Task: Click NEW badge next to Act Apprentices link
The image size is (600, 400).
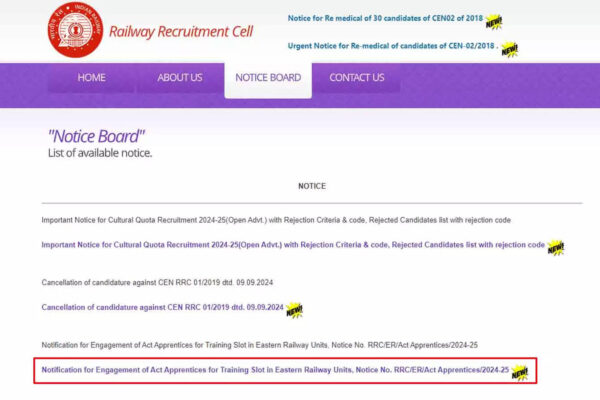Action: click(520, 372)
